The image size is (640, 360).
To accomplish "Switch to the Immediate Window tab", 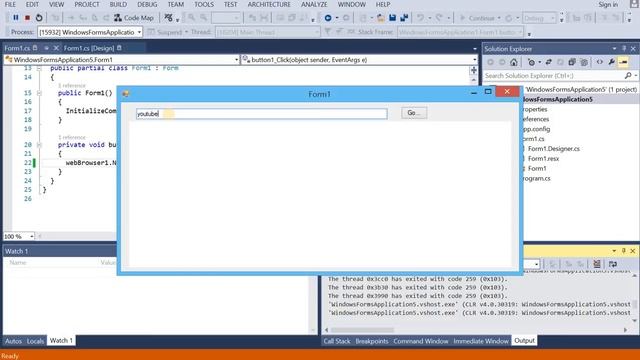I will [x=481, y=341].
